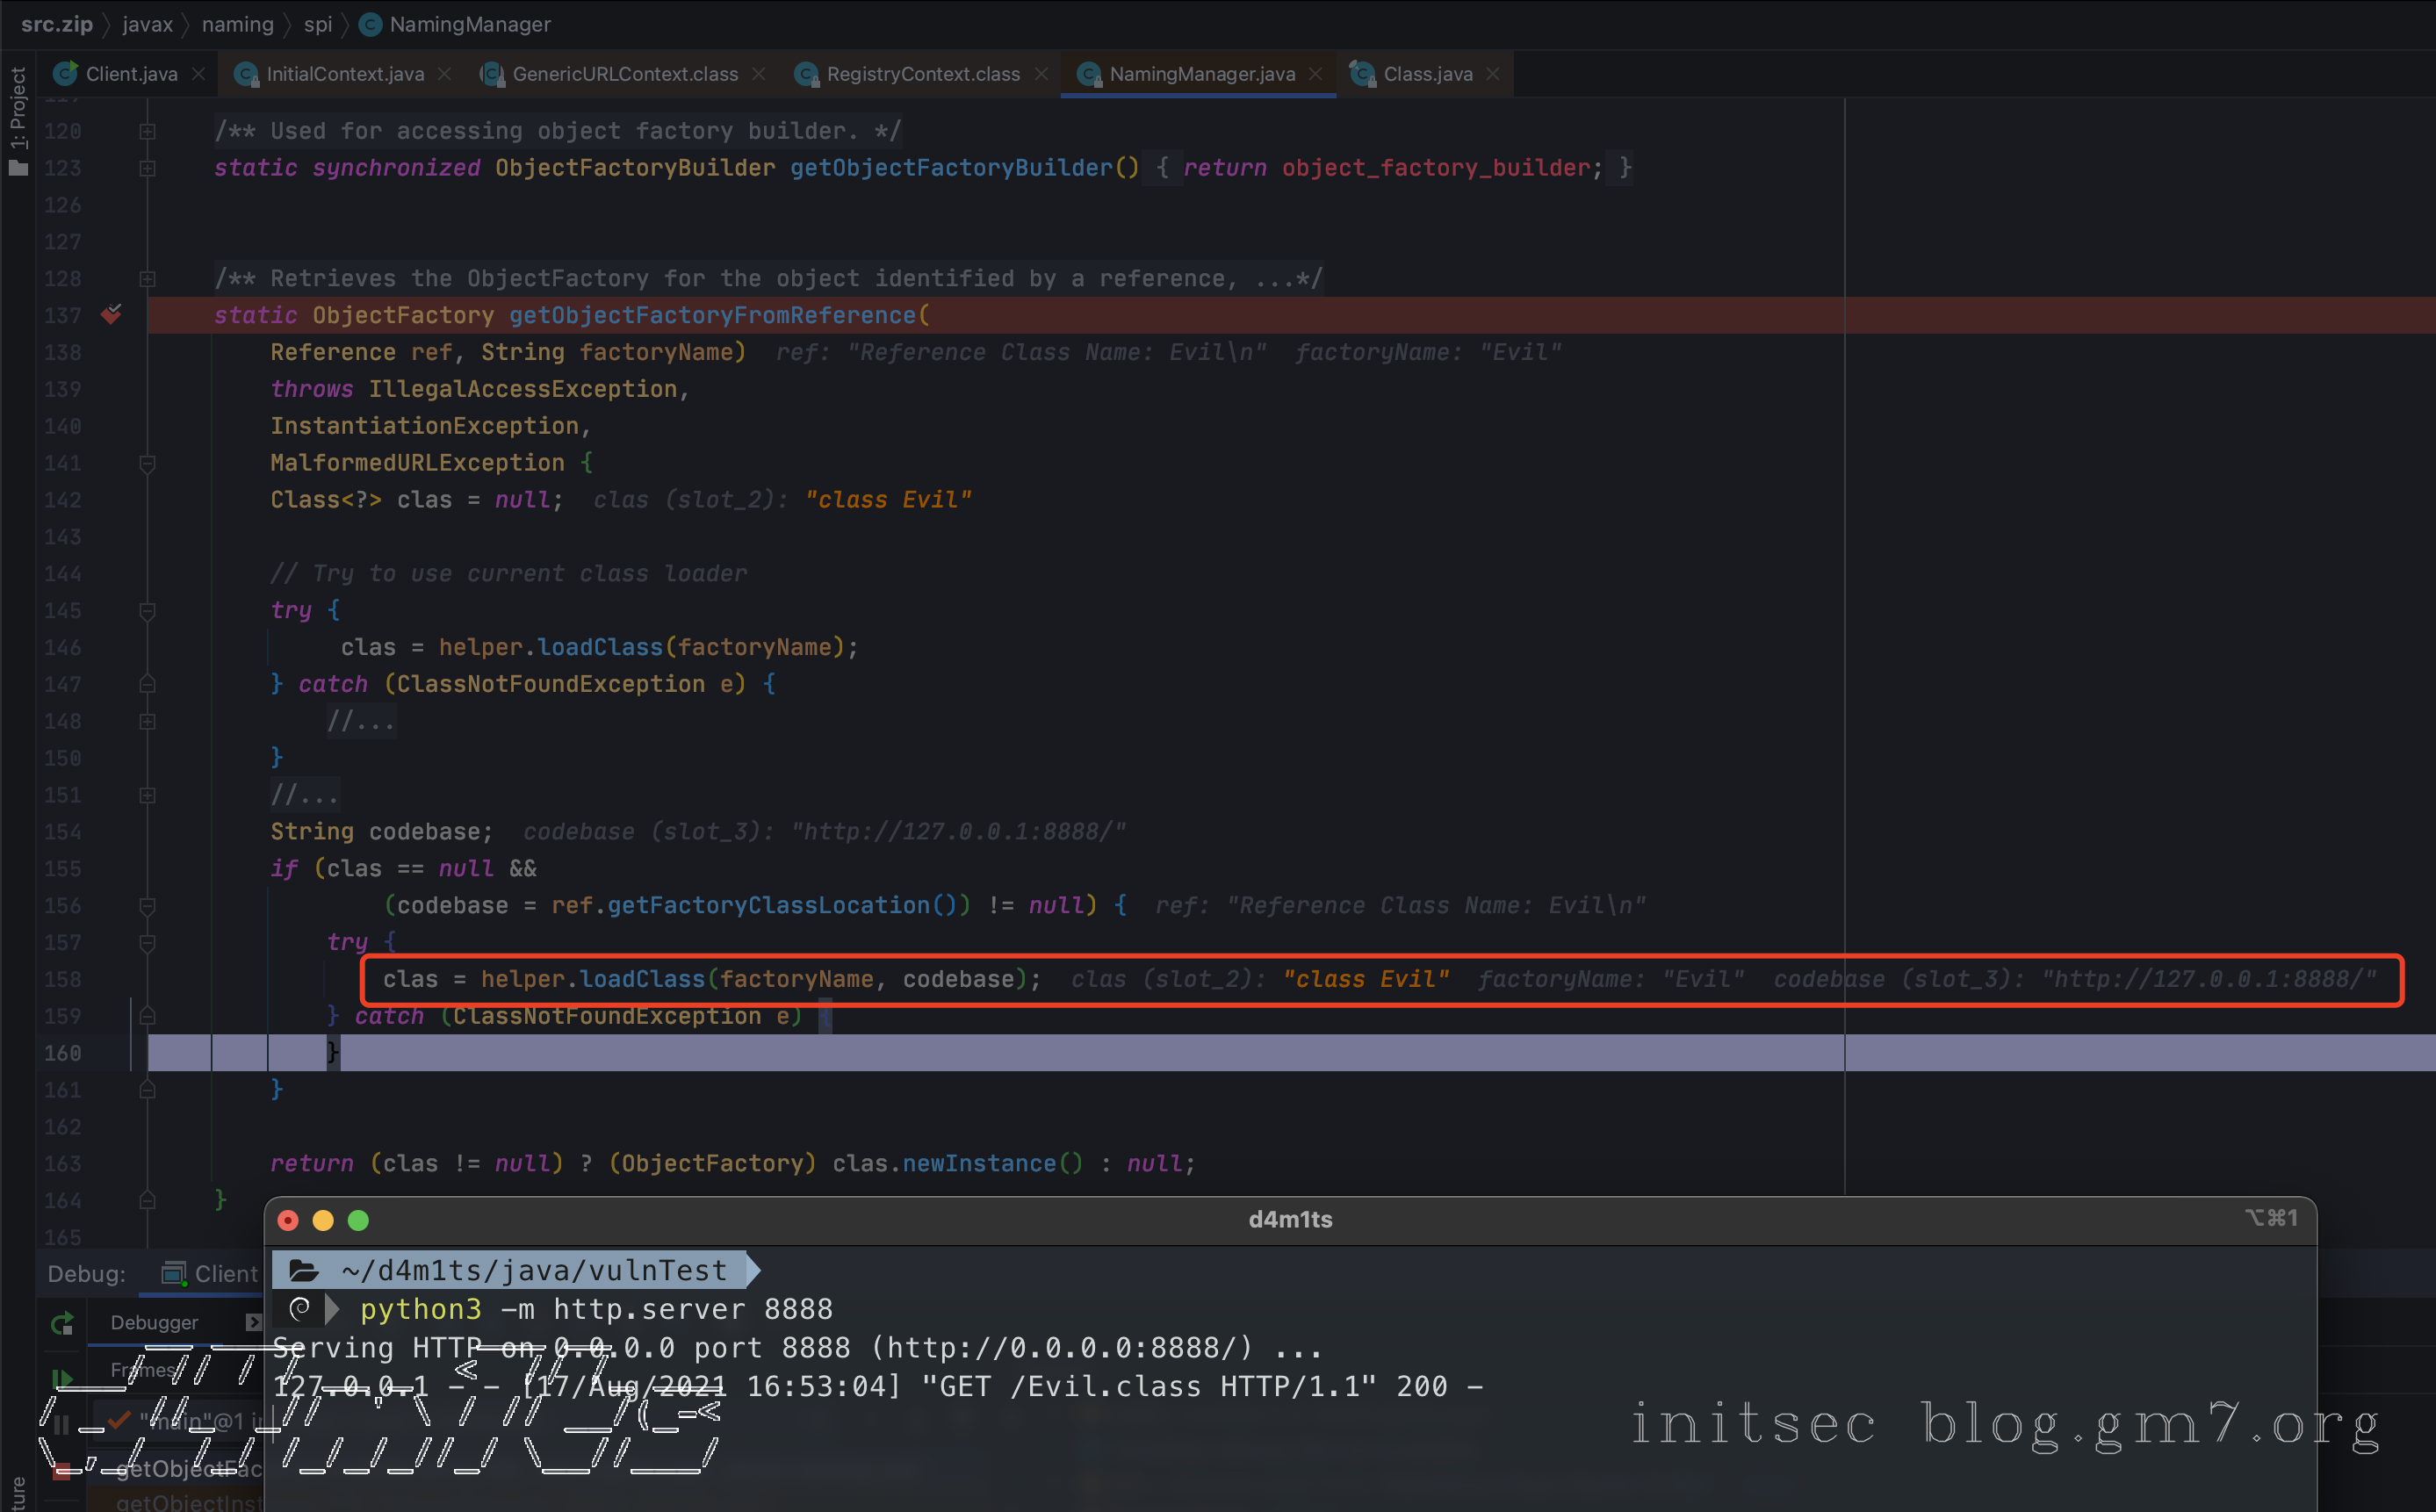Close the RegistryContext.class tab

[x=1041, y=74]
